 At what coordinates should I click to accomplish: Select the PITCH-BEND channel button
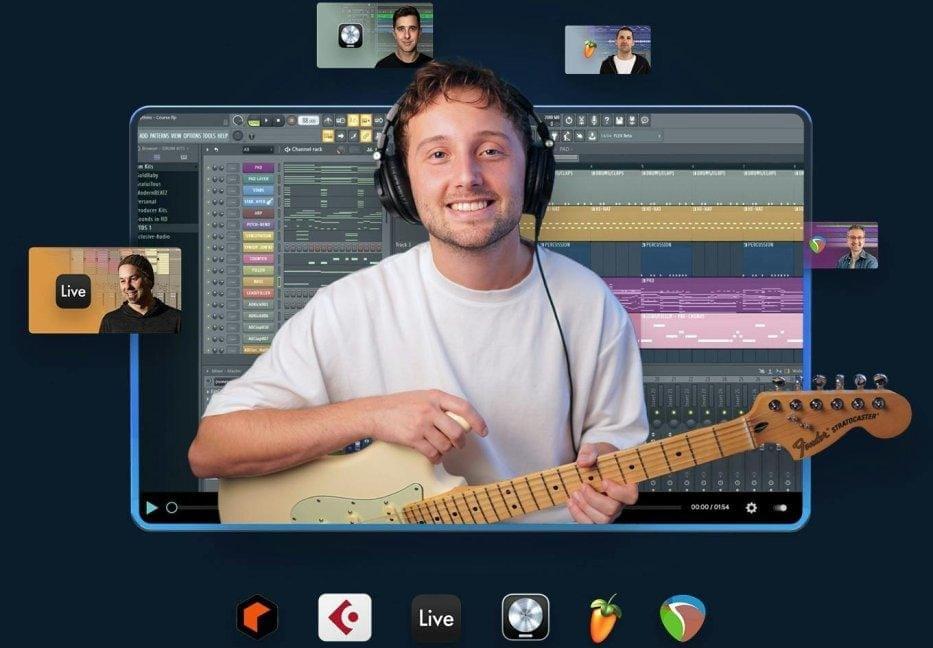pos(258,225)
